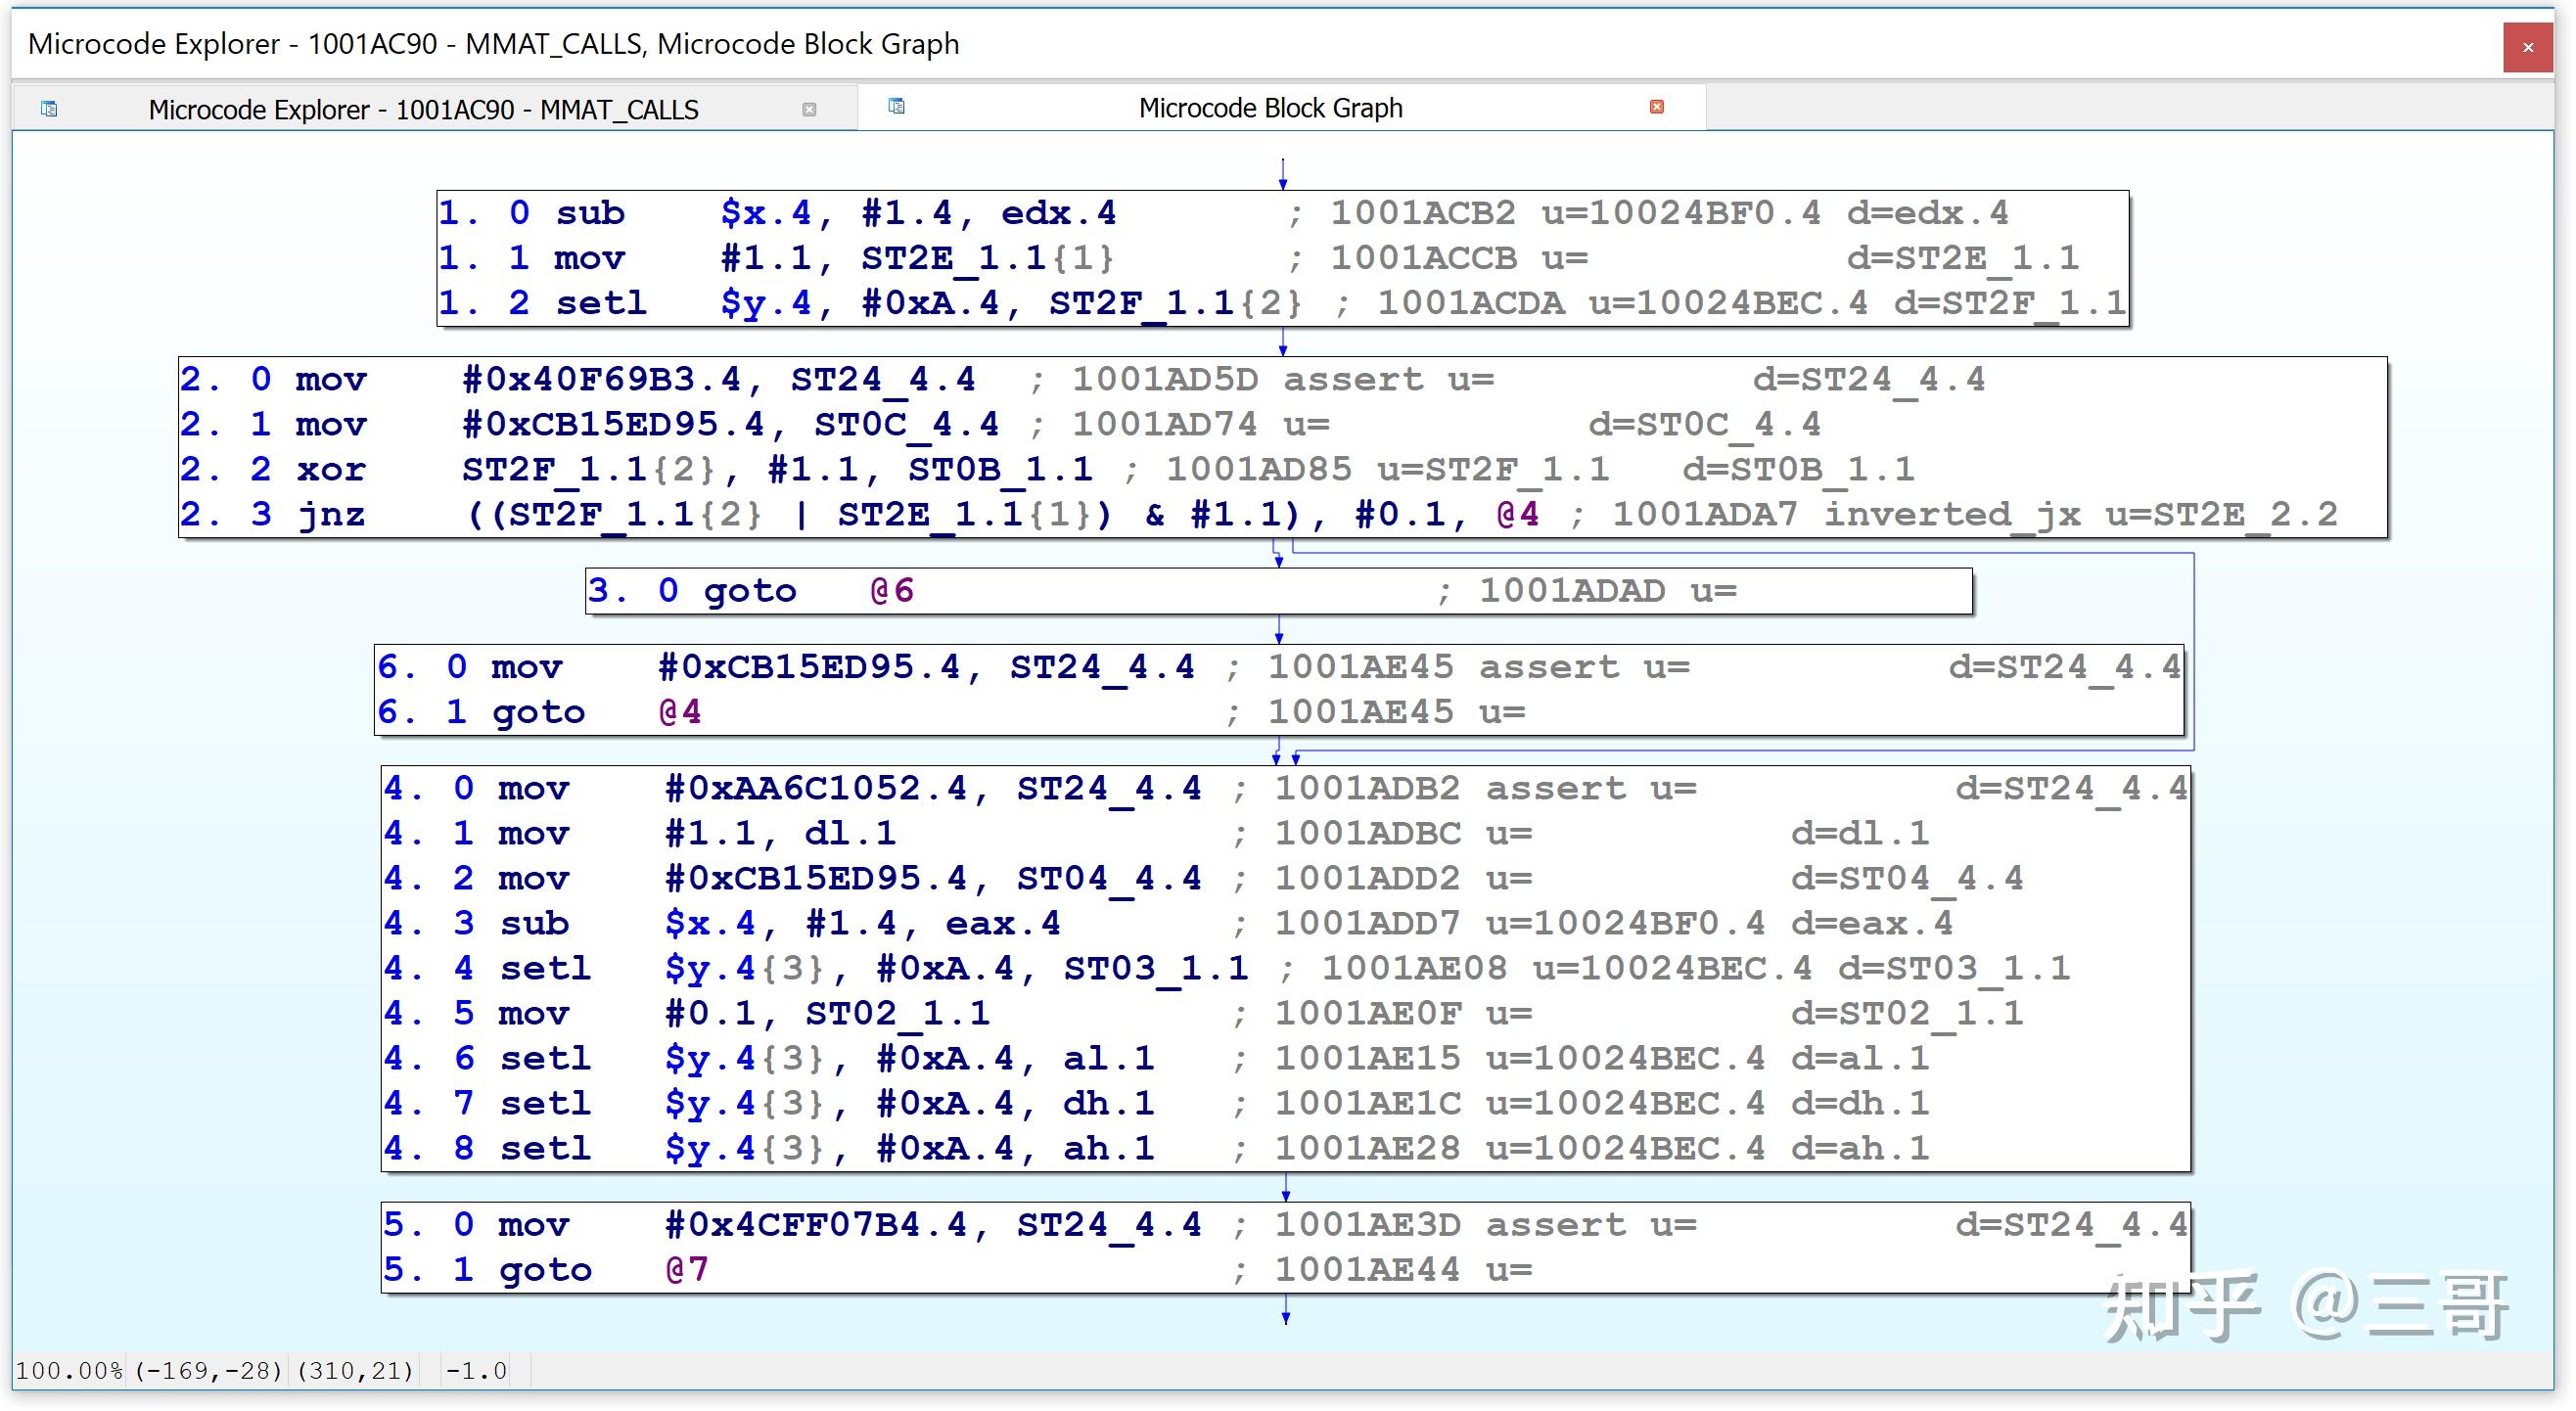Click address 1001AE3D in block 5

(x=1366, y=1224)
